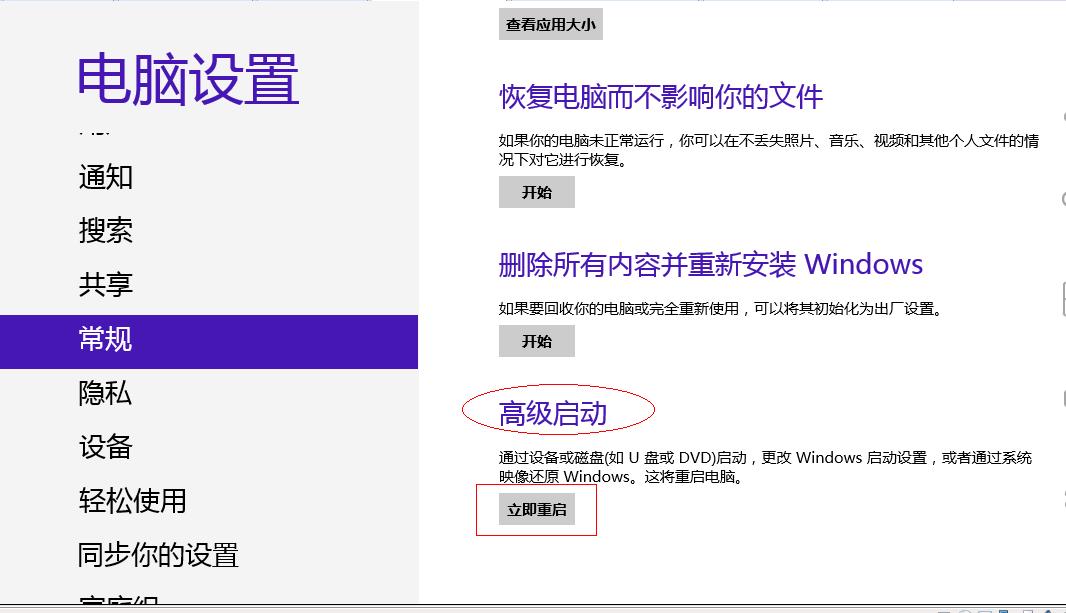Screen dimensions: 1066x613
Task: Open 删除所有内容并重新安装 Windows section
Action: point(710,264)
